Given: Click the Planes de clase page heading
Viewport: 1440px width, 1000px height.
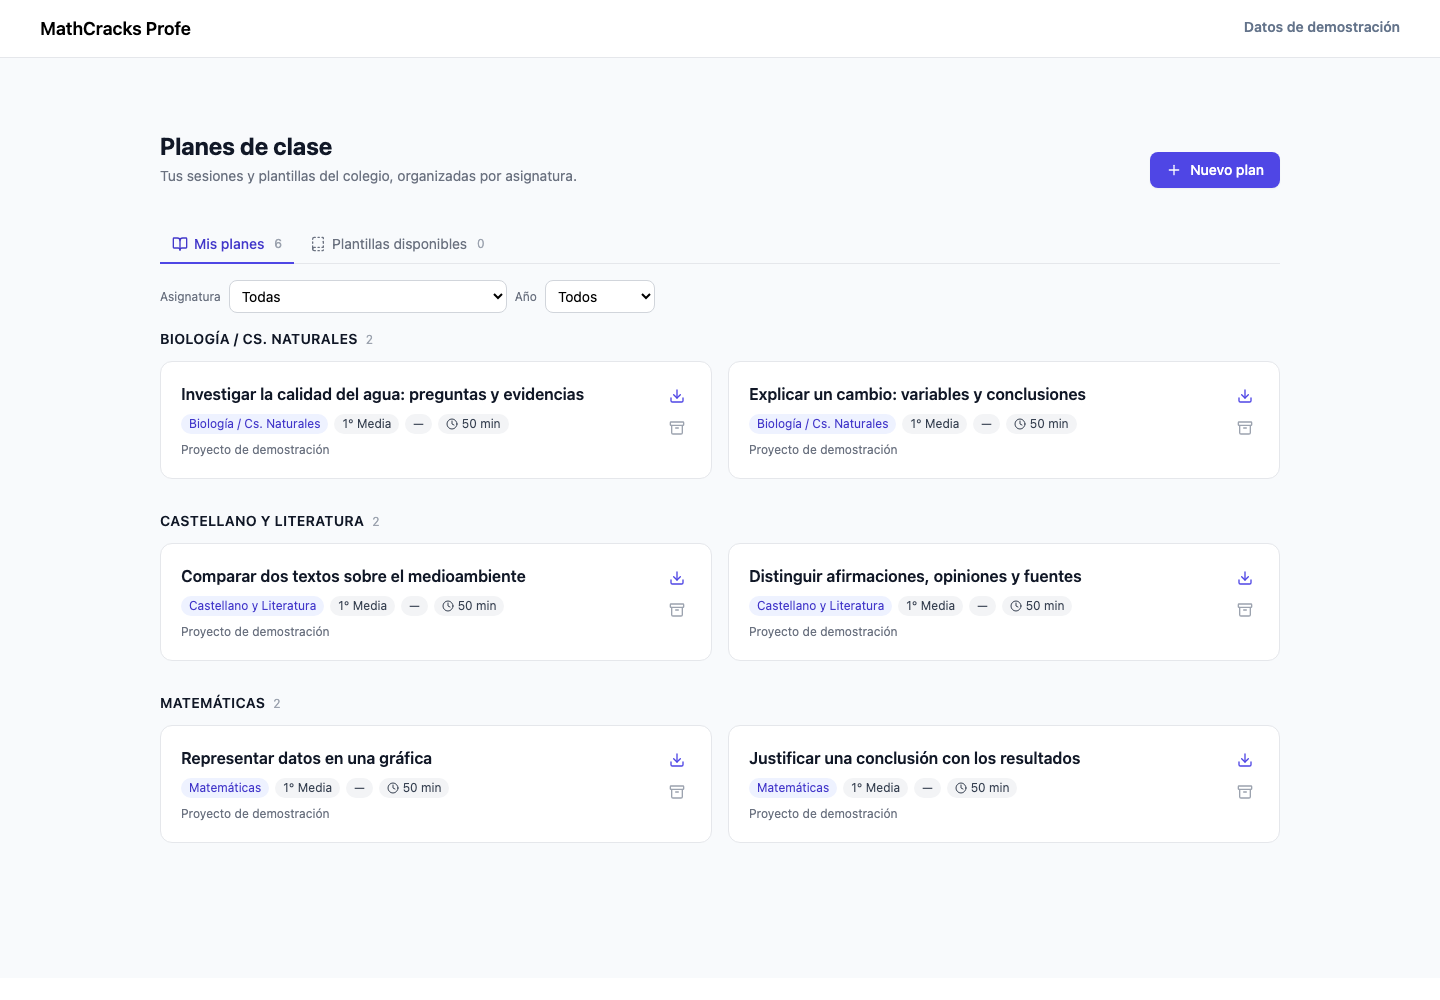Looking at the screenshot, I should pyautogui.click(x=246, y=147).
